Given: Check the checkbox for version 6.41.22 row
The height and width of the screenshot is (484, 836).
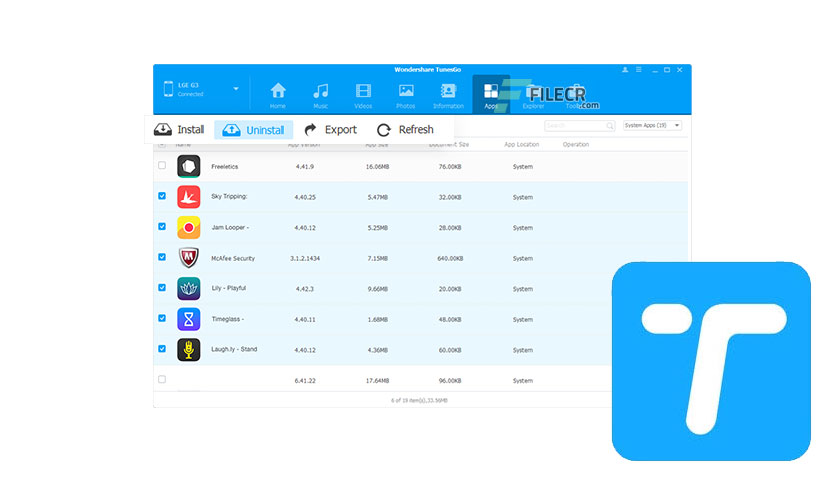Looking at the screenshot, I should click(x=162, y=380).
